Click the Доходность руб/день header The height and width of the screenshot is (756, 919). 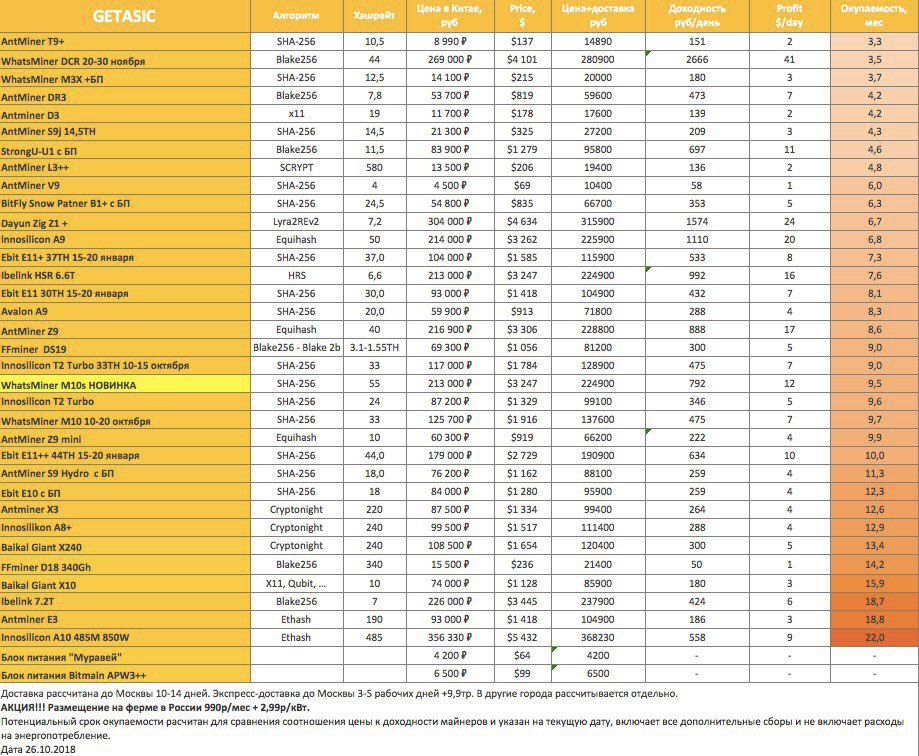tap(697, 16)
